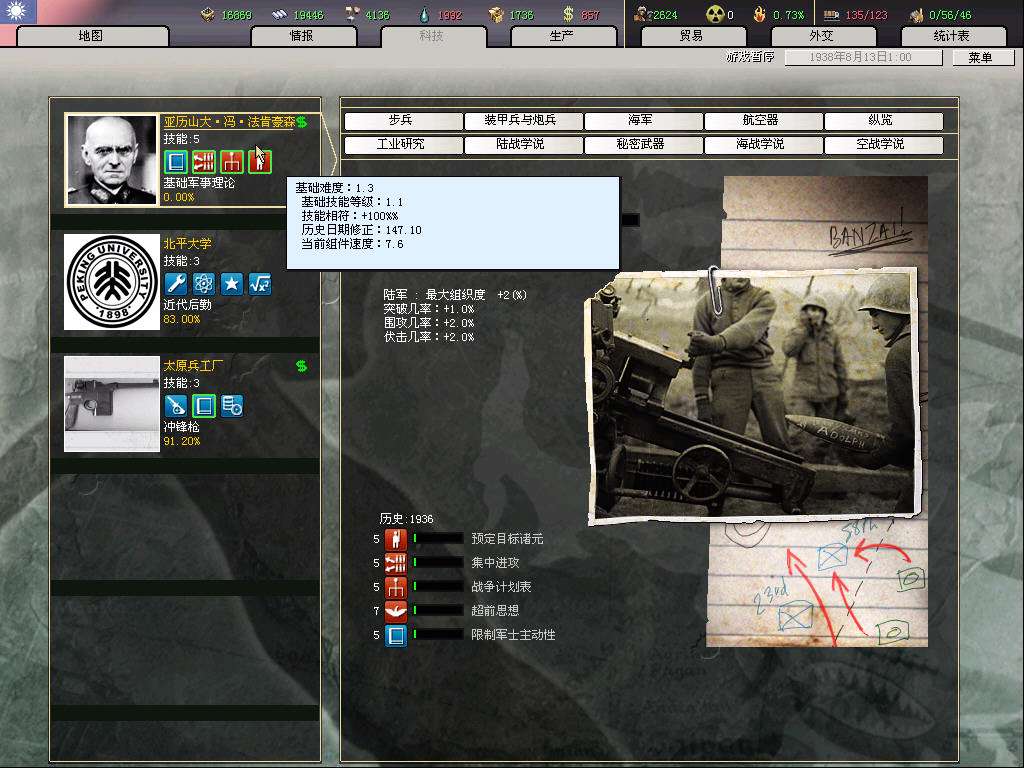Screen dimensions: 1024x768
Task: Click the progress bar of 预定目标诸元
Action: tap(438, 539)
